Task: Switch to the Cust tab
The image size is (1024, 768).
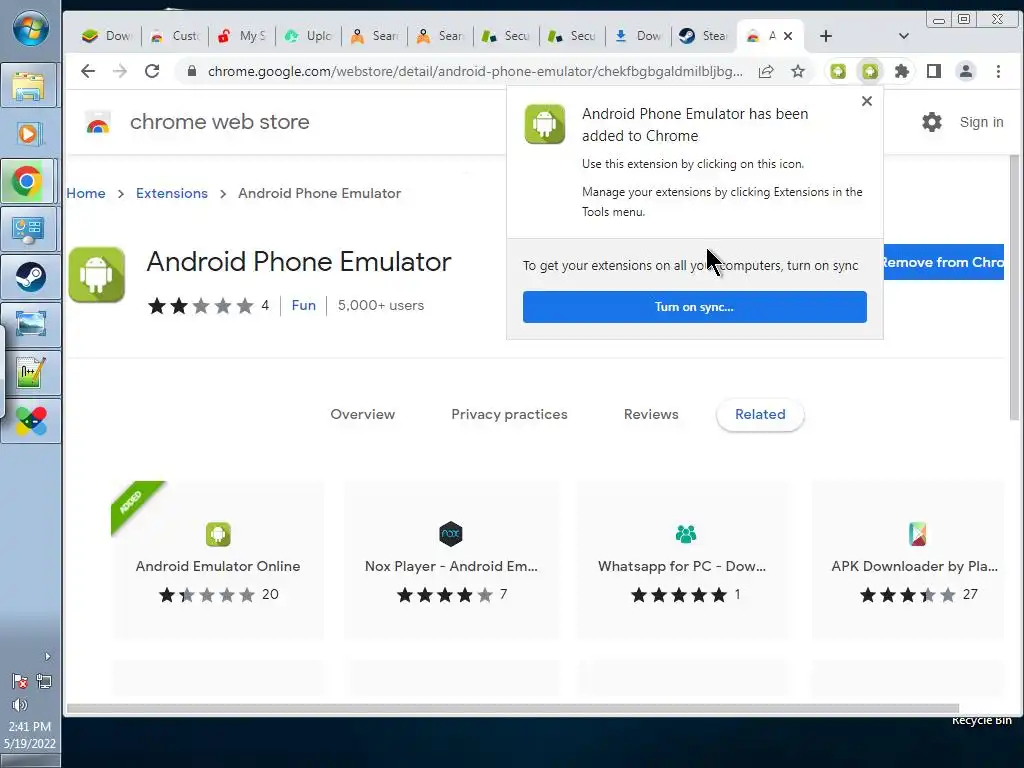Action: 176,36
